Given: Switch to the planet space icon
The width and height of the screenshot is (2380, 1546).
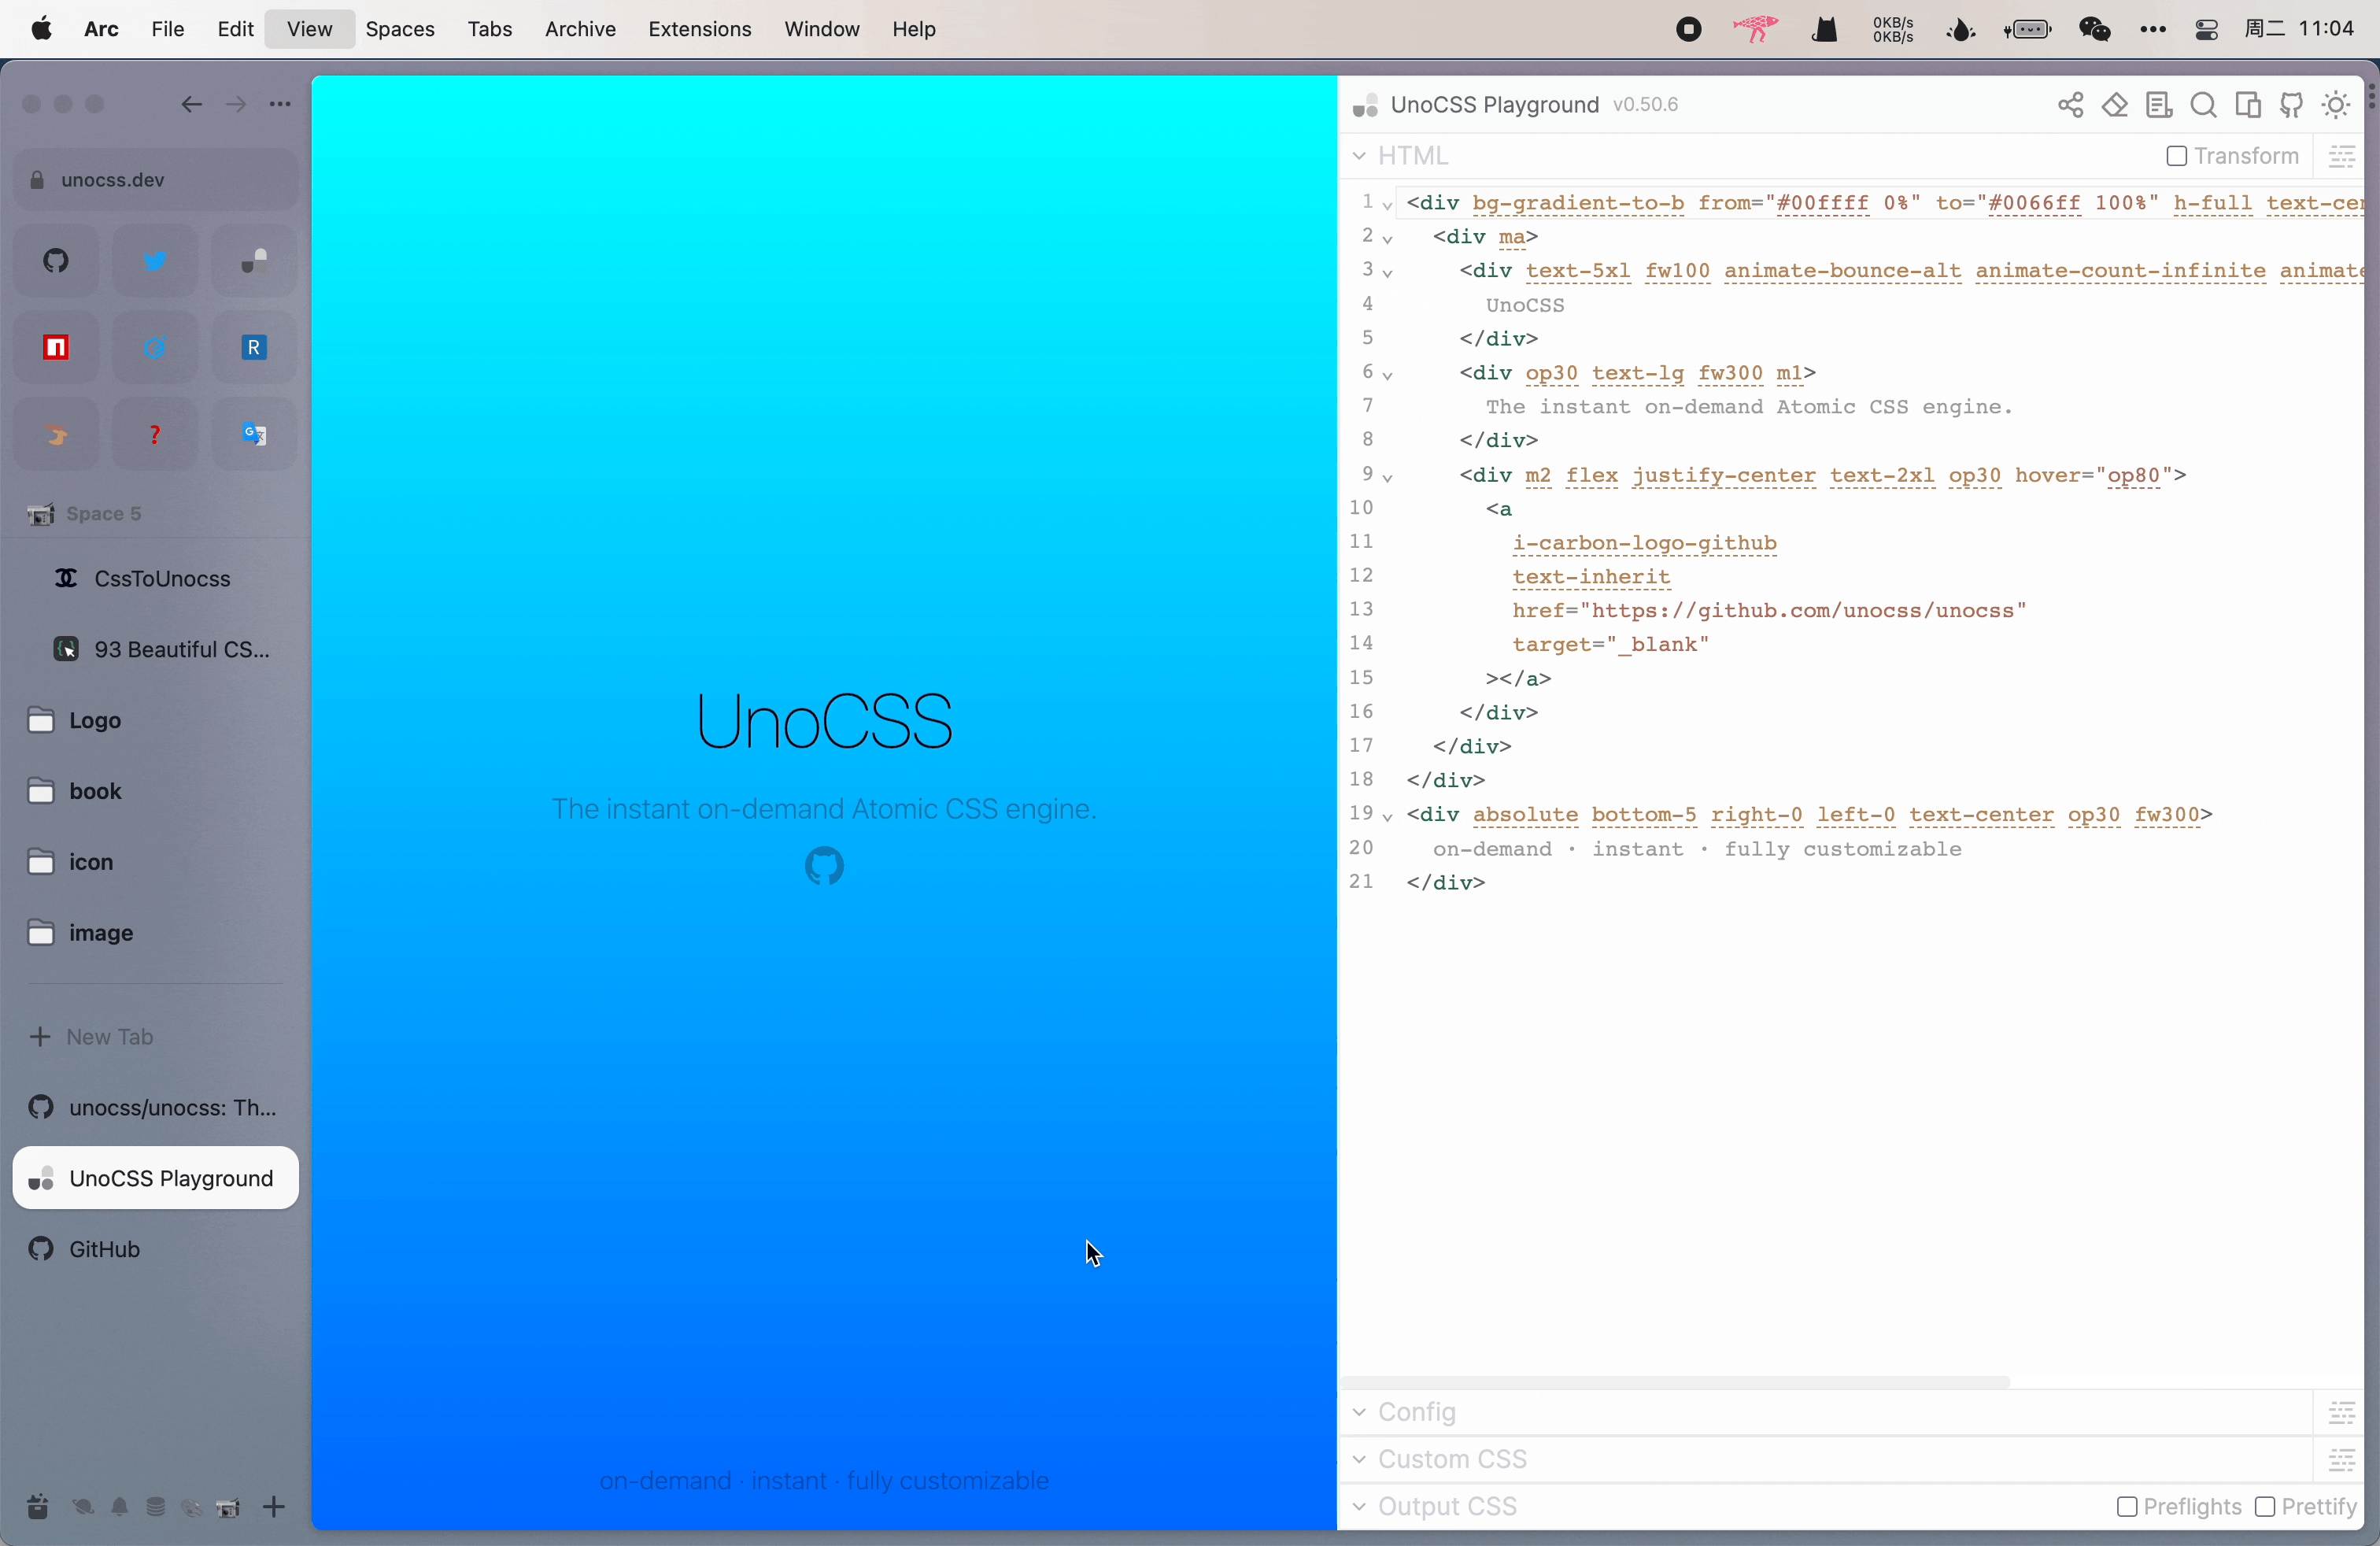Looking at the screenshot, I should 83,1507.
